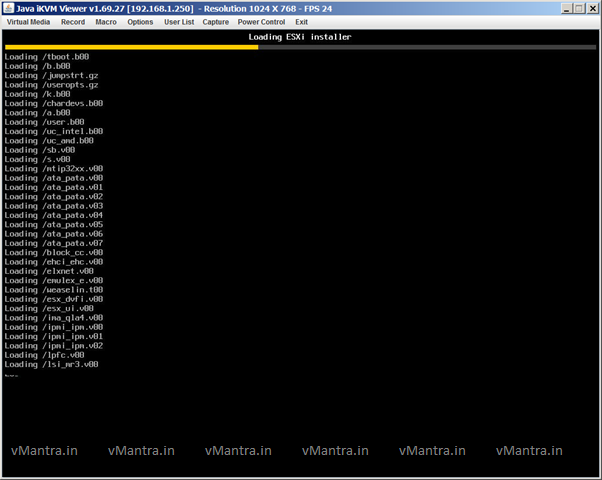
Task: Click the line 'Loading /block_cc.v00'
Action: pyautogui.click(x=54, y=252)
